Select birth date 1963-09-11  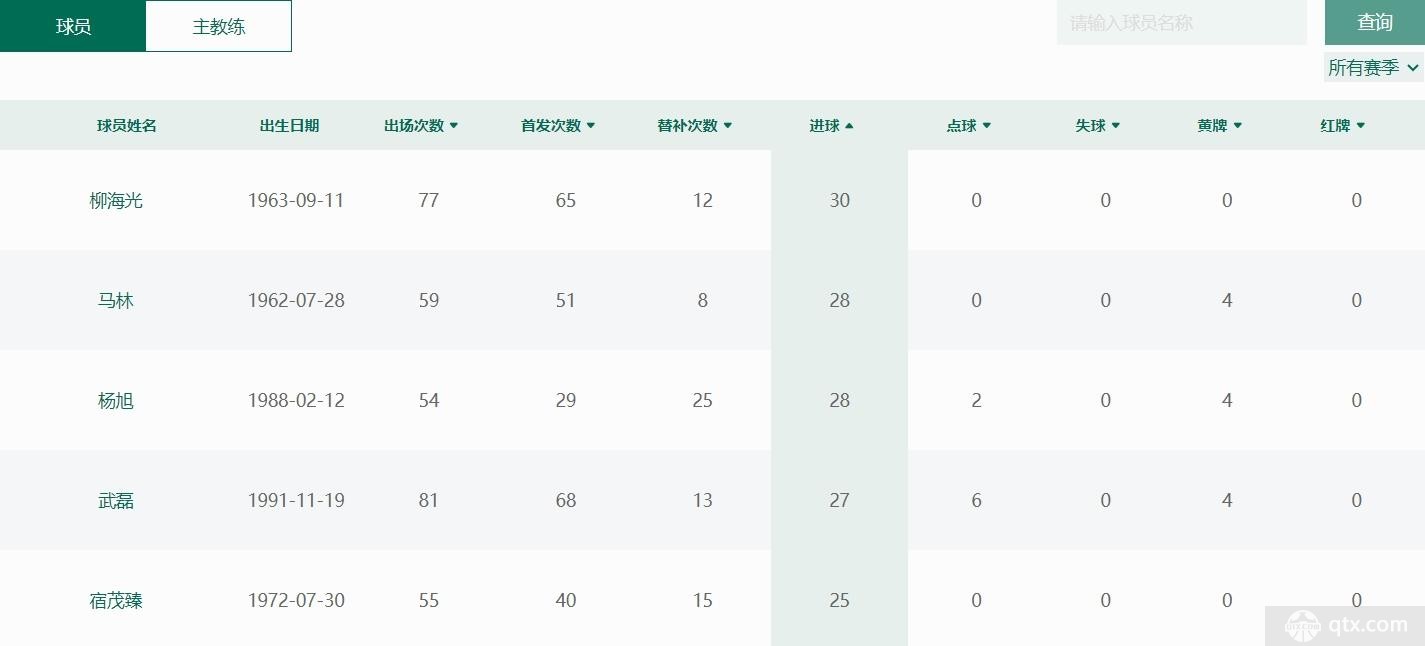coord(296,200)
